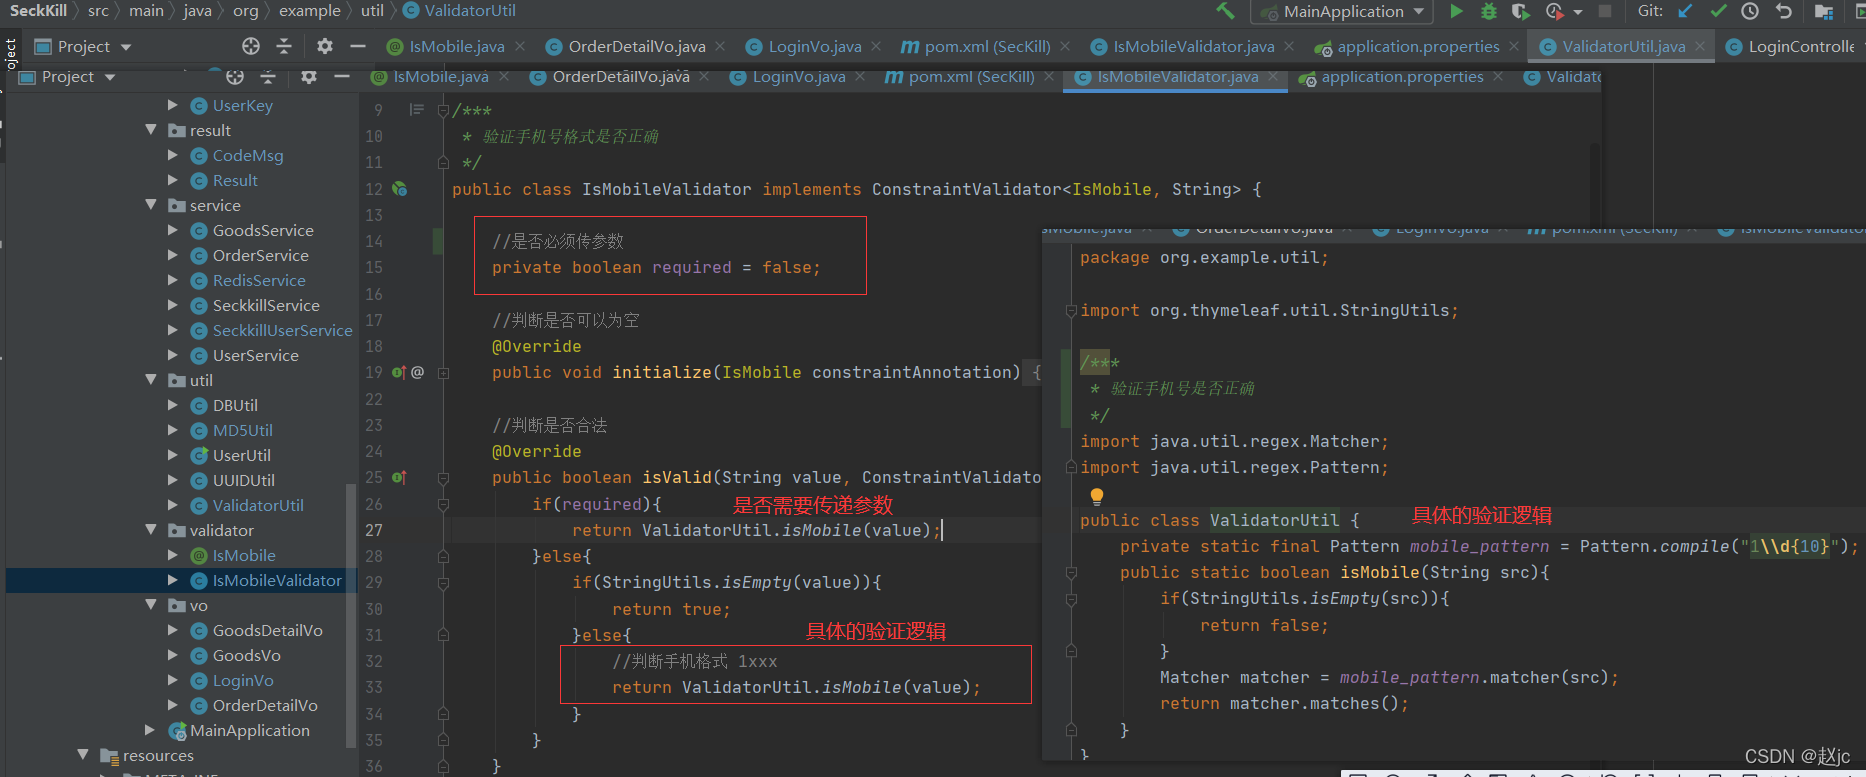Collapse the service folder arrow

click(x=151, y=205)
